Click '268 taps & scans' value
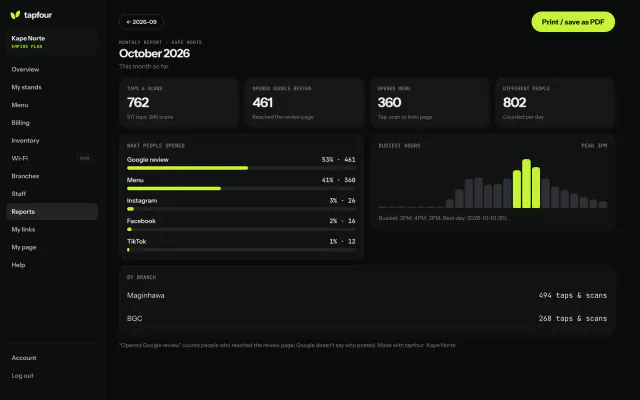This screenshot has width=640, height=400. pos(573,318)
